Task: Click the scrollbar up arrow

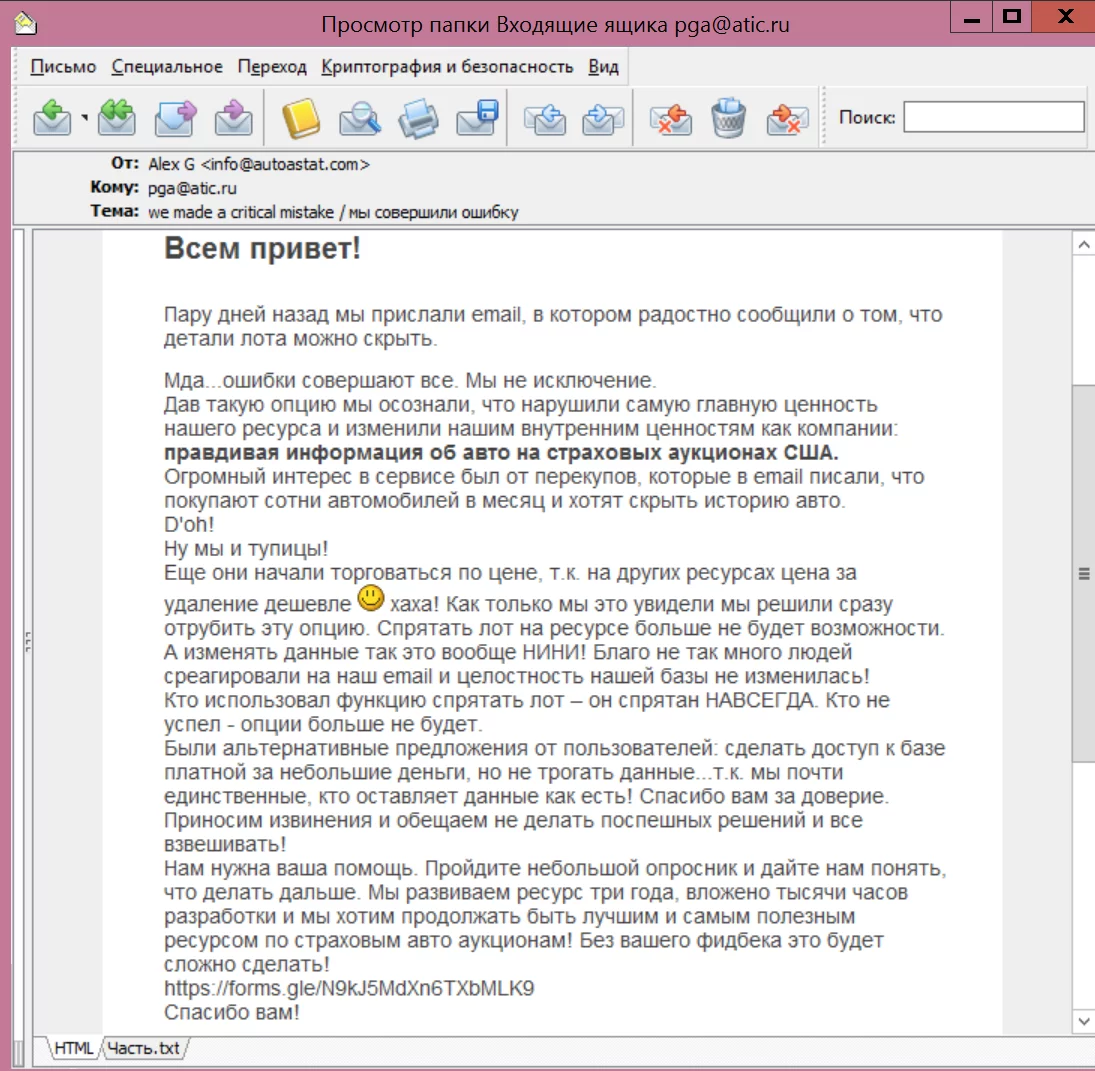Action: click(x=1083, y=244)
